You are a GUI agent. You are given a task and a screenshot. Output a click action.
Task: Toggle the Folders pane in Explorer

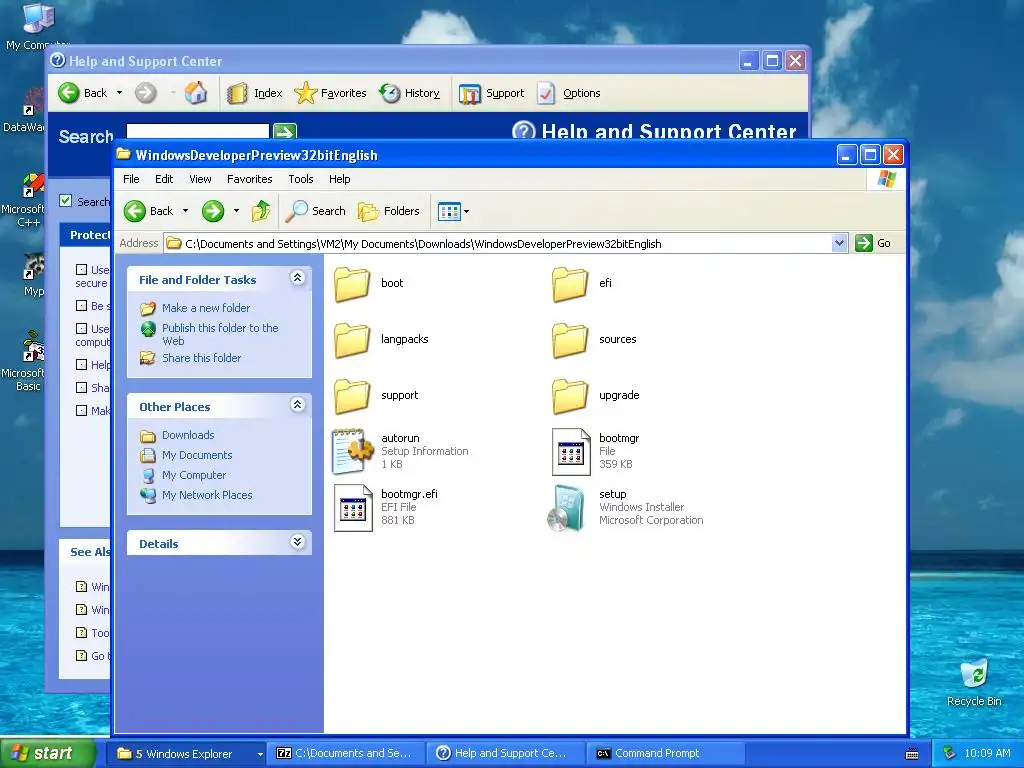[389, 211]
